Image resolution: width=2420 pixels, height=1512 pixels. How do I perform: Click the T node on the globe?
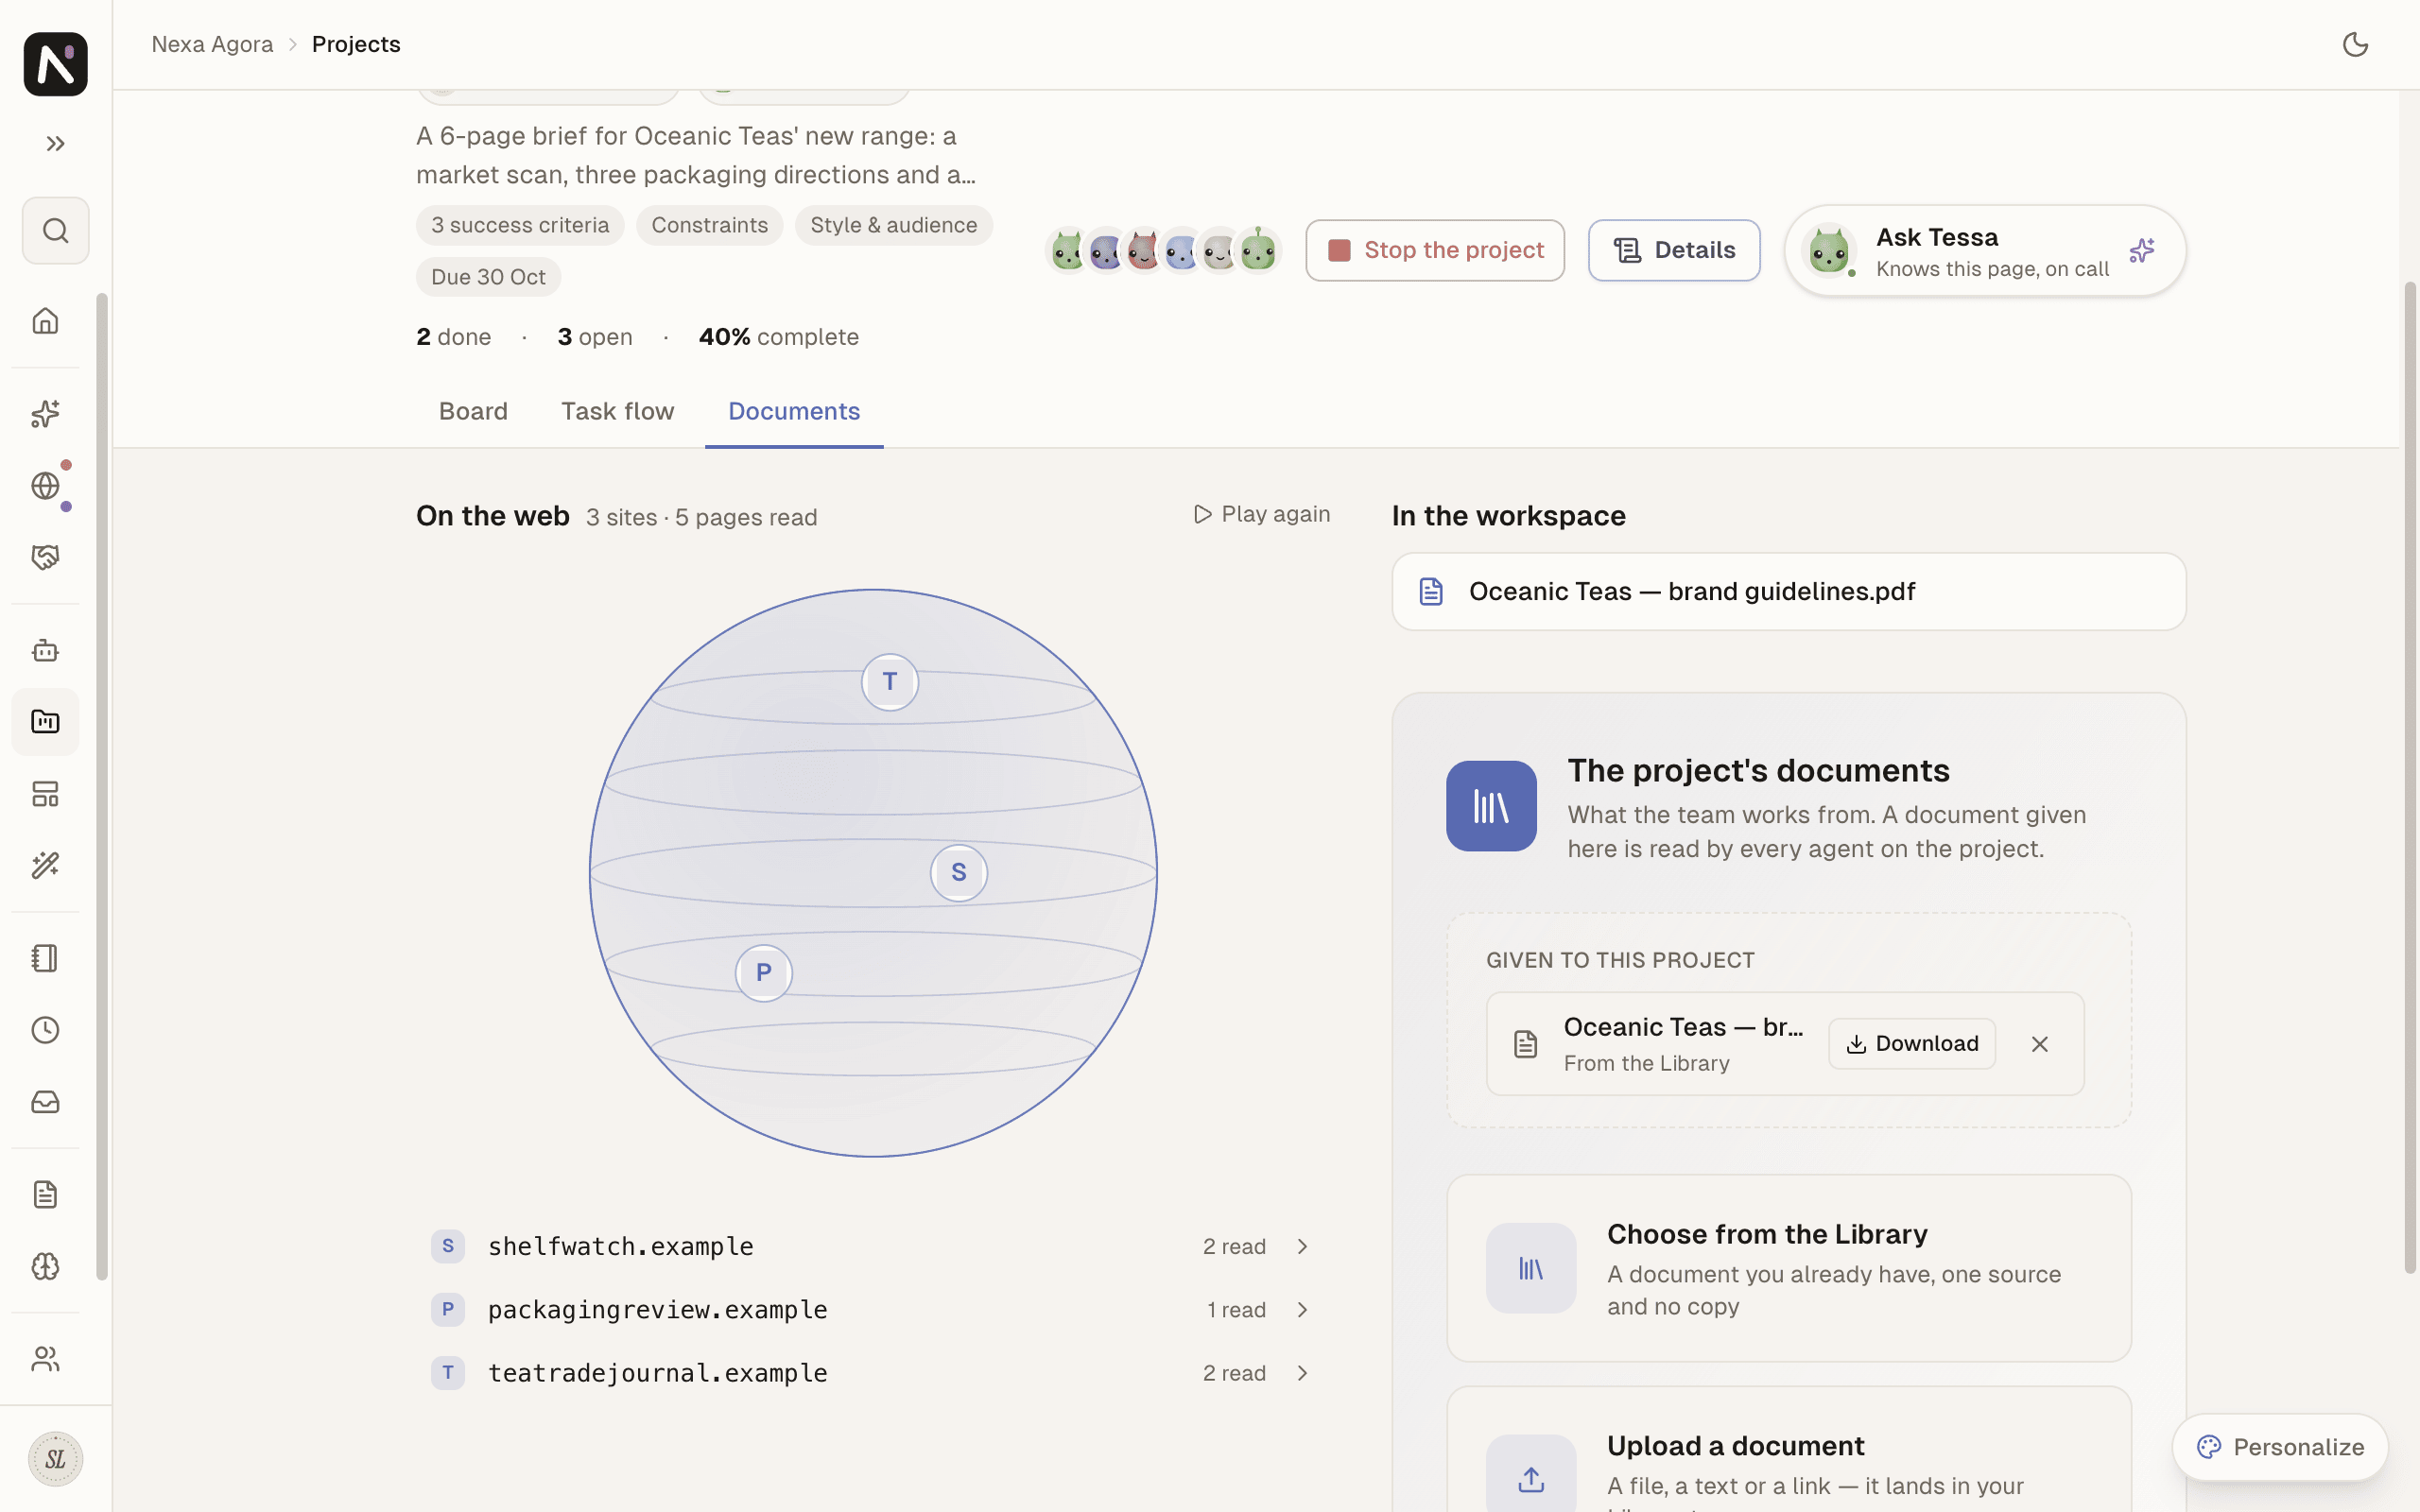(890, 682)
